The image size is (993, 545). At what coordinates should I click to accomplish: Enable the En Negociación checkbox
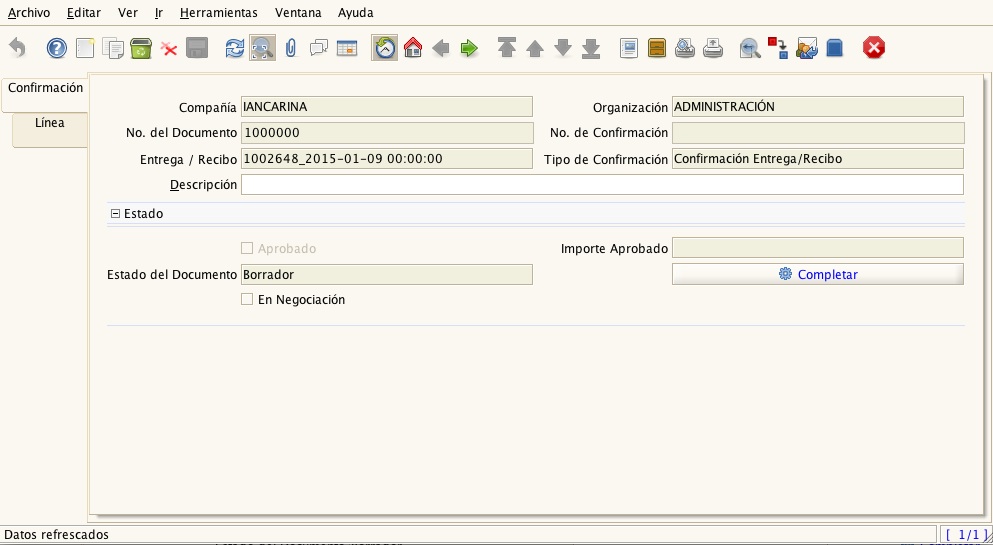tap(247, 299)
